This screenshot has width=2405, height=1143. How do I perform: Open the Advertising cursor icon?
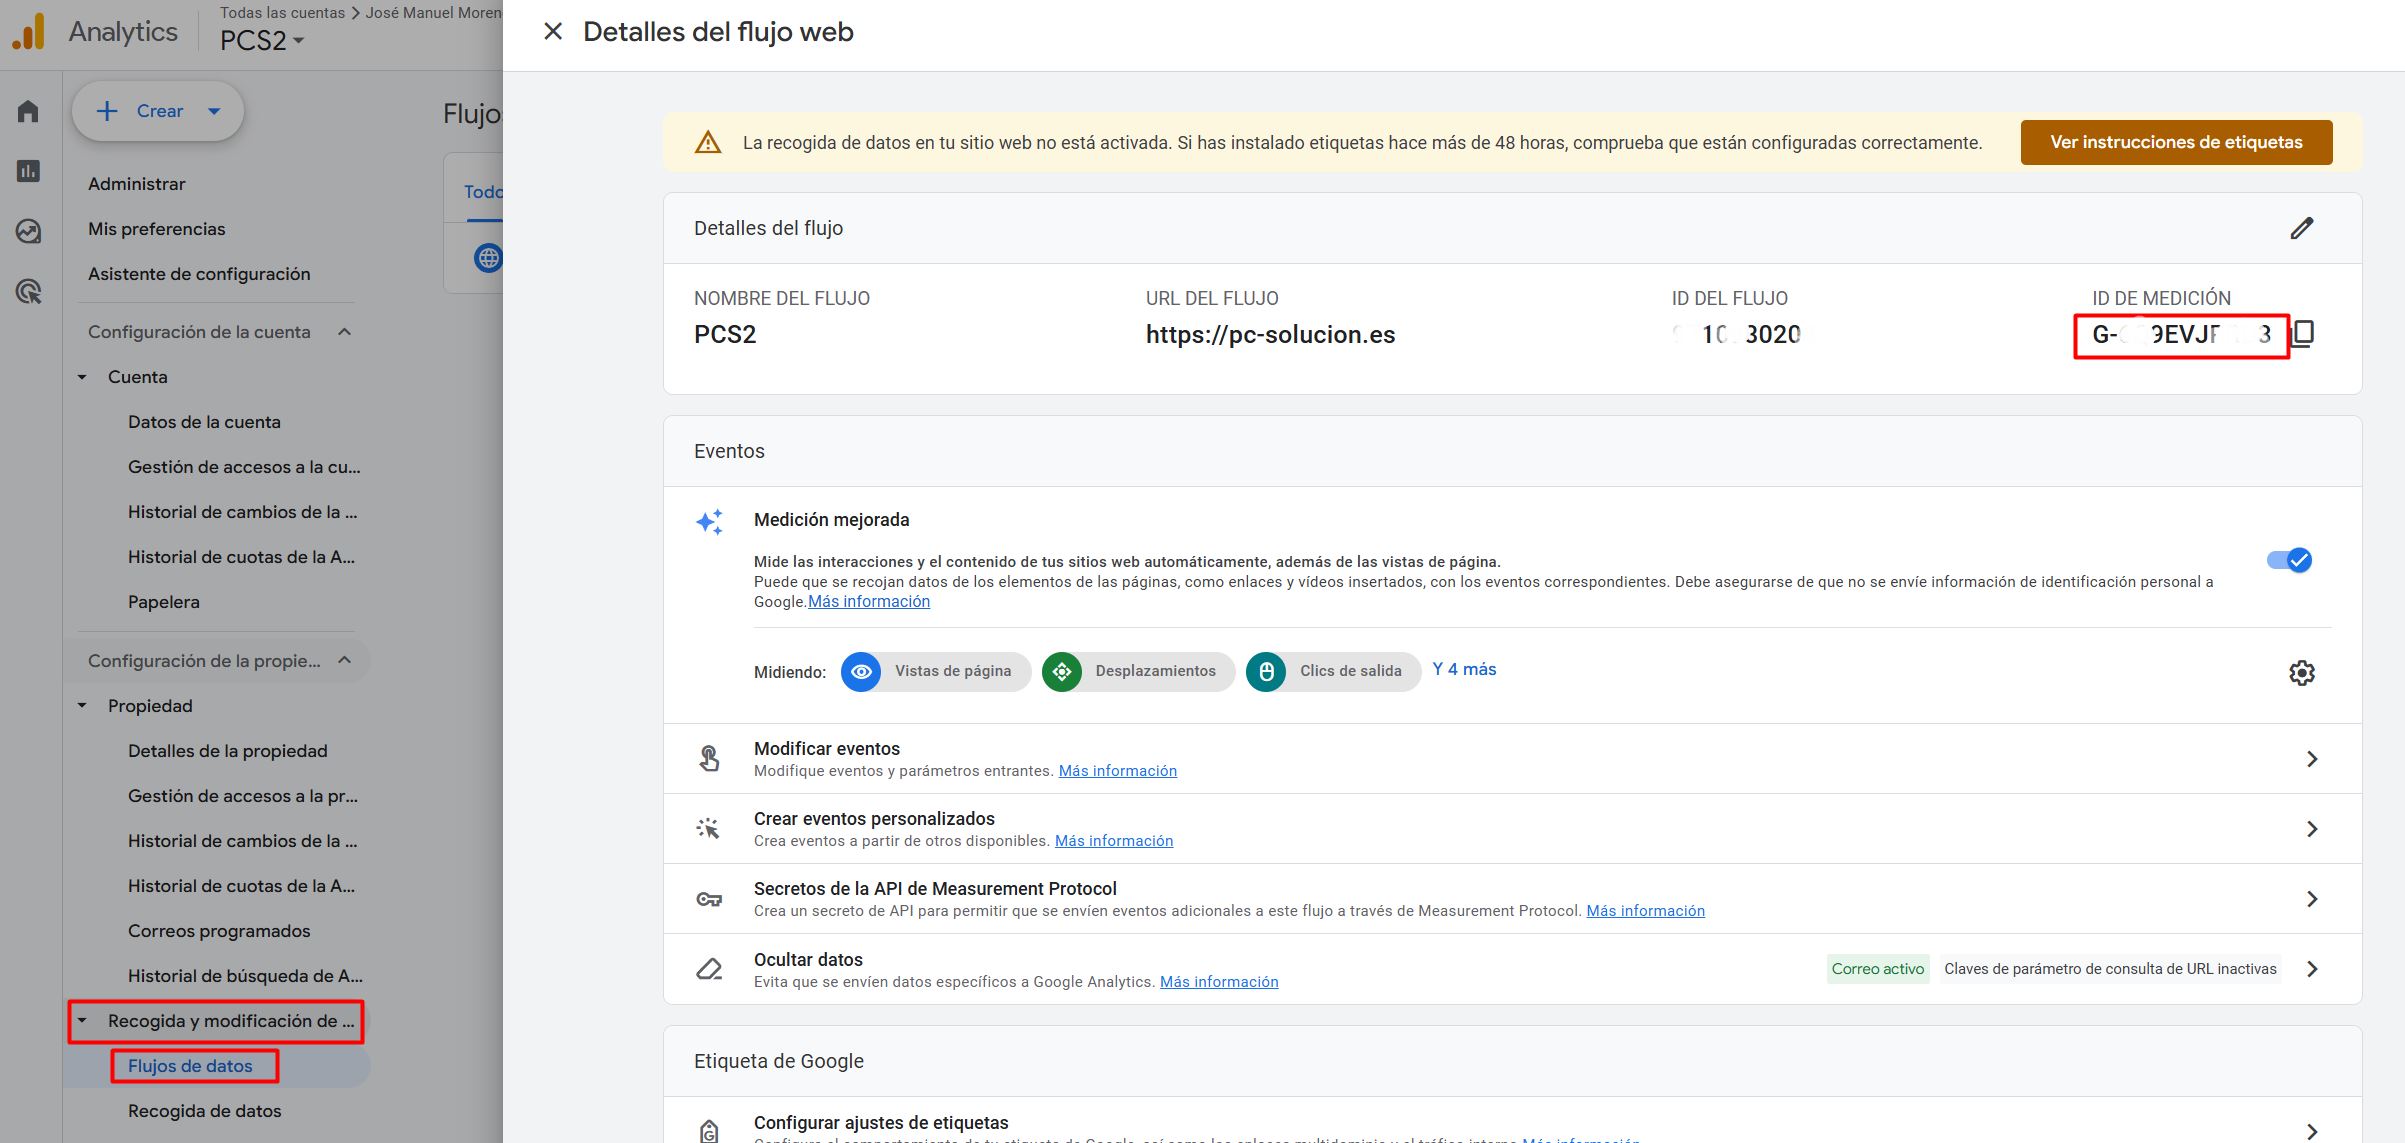(29, 292)
